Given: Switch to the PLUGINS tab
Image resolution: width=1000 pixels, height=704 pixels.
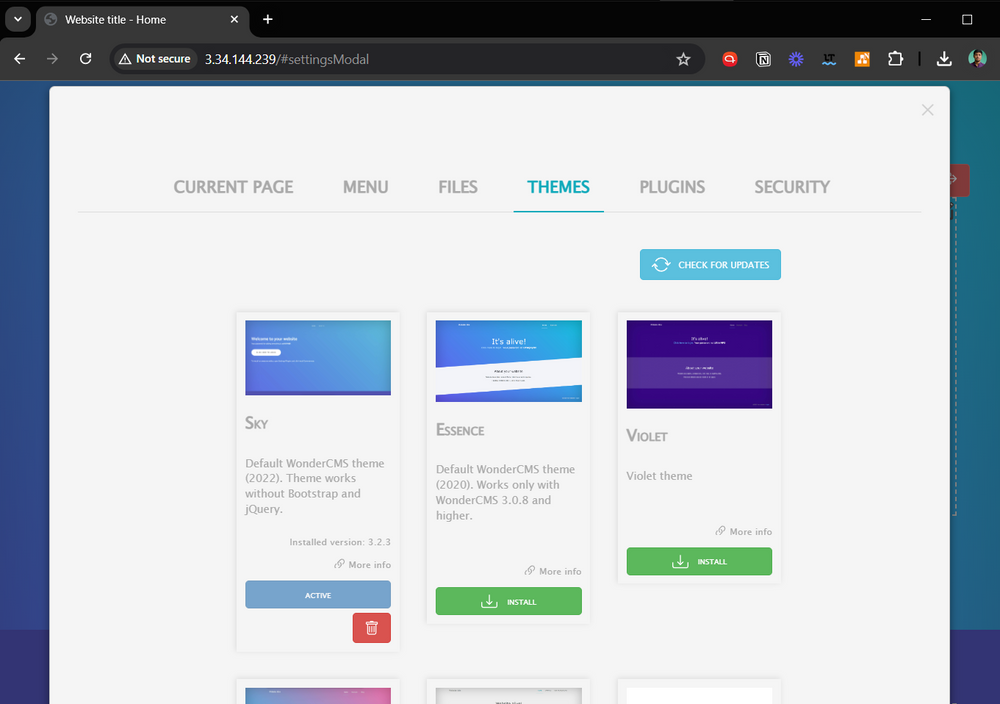Looking at the screenshot, I should click(671, 187).
